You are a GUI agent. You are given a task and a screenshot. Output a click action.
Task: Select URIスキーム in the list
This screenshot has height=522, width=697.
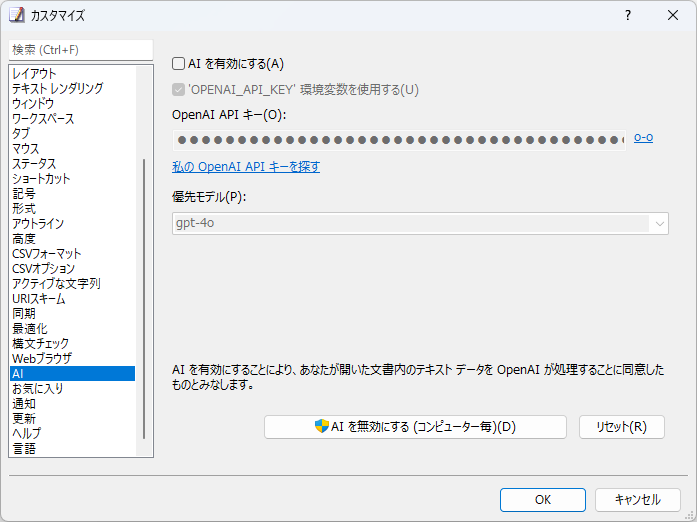72,299
